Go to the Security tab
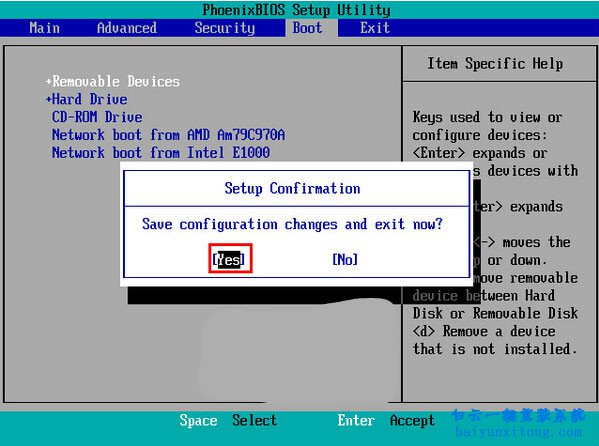Screen dimensions: 599x446 (x=225, y=28)
